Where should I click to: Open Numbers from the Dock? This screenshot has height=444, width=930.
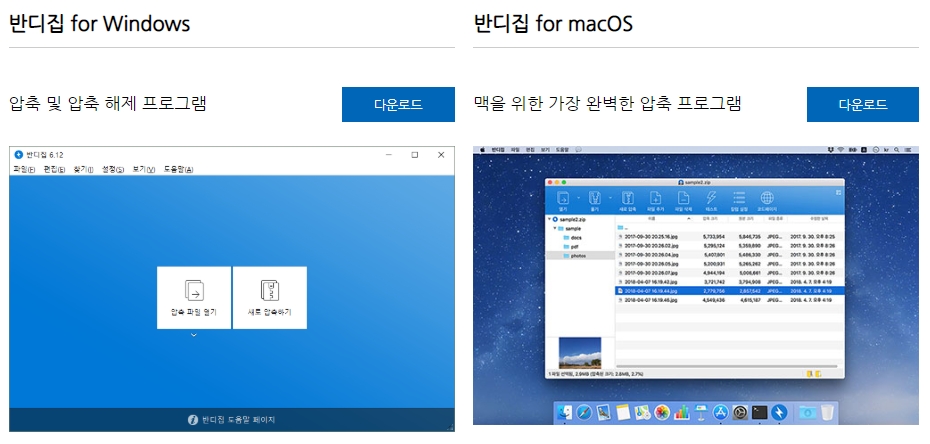coord(681,413)
